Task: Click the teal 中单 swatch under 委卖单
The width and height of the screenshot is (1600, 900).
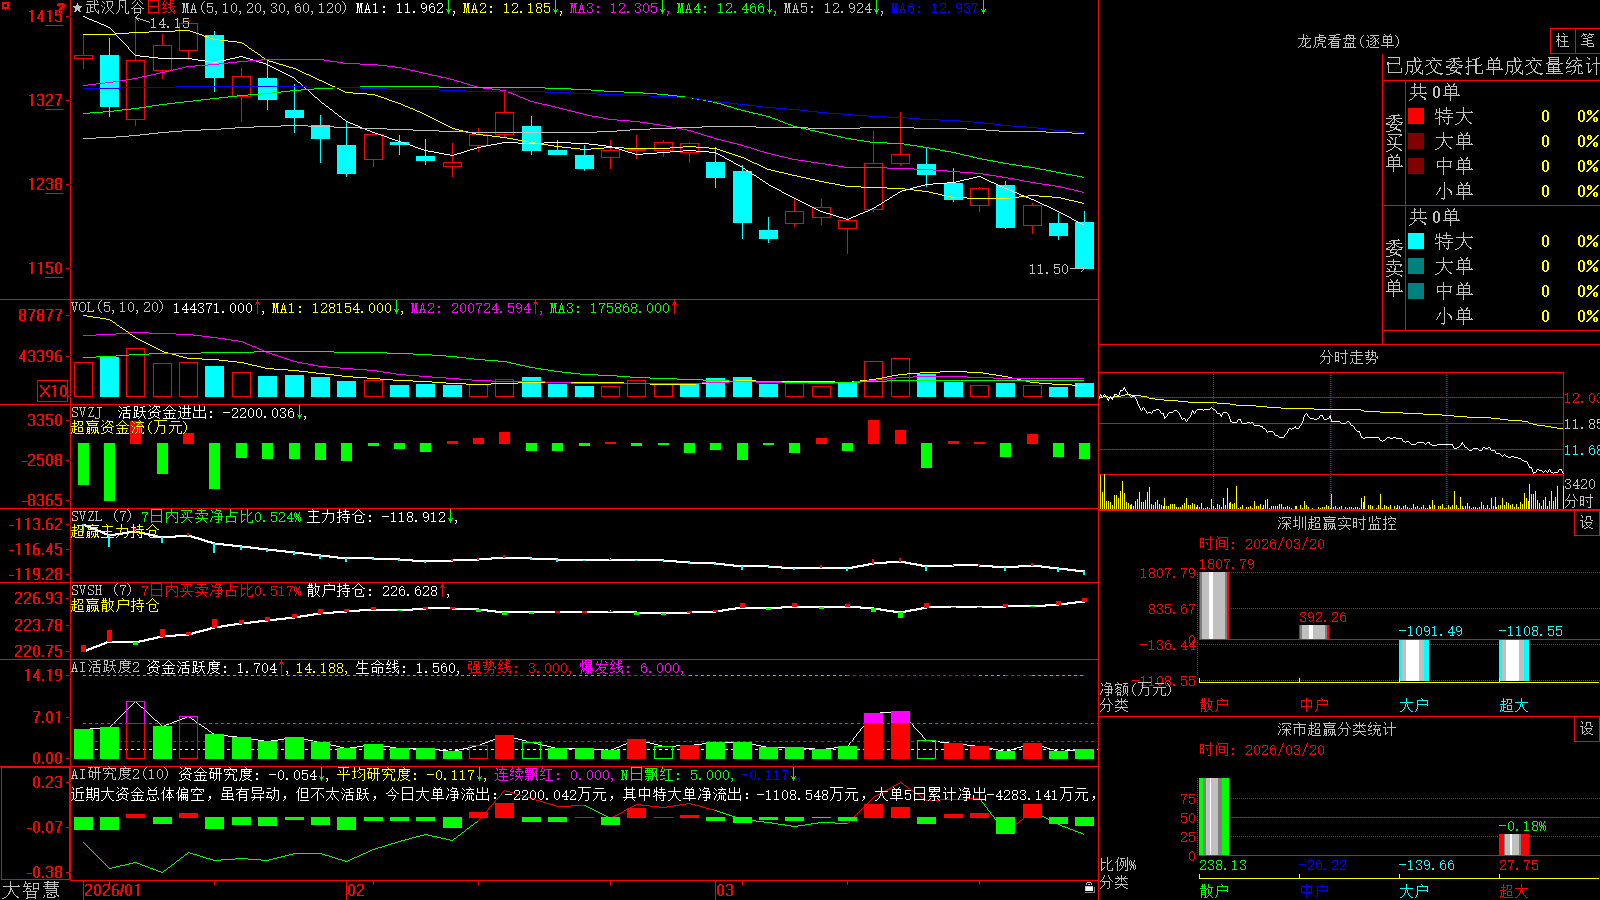Action: pos(1416,291)
